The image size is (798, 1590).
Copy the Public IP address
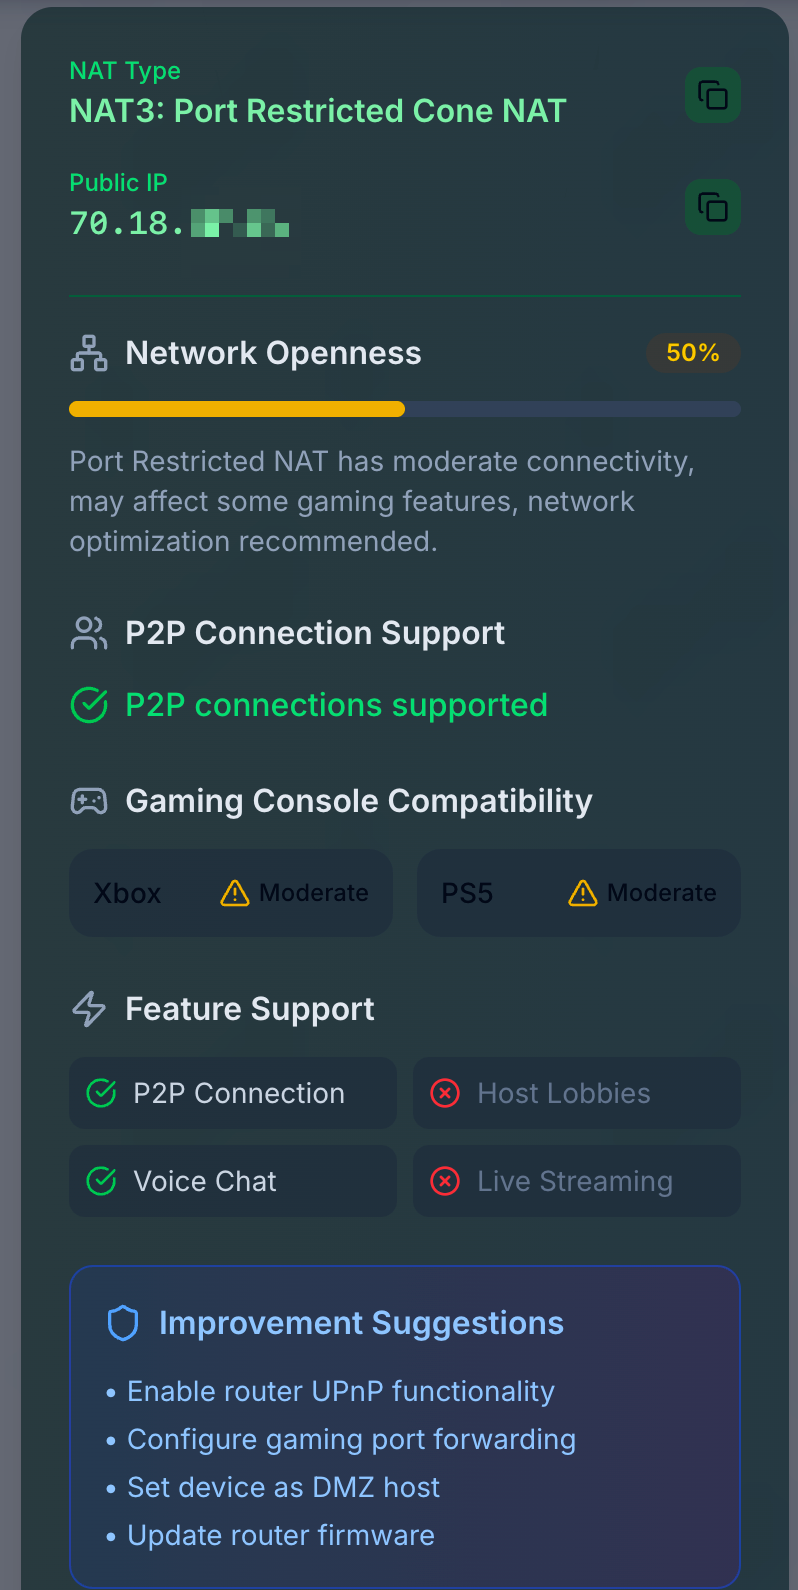pos(712,207)
